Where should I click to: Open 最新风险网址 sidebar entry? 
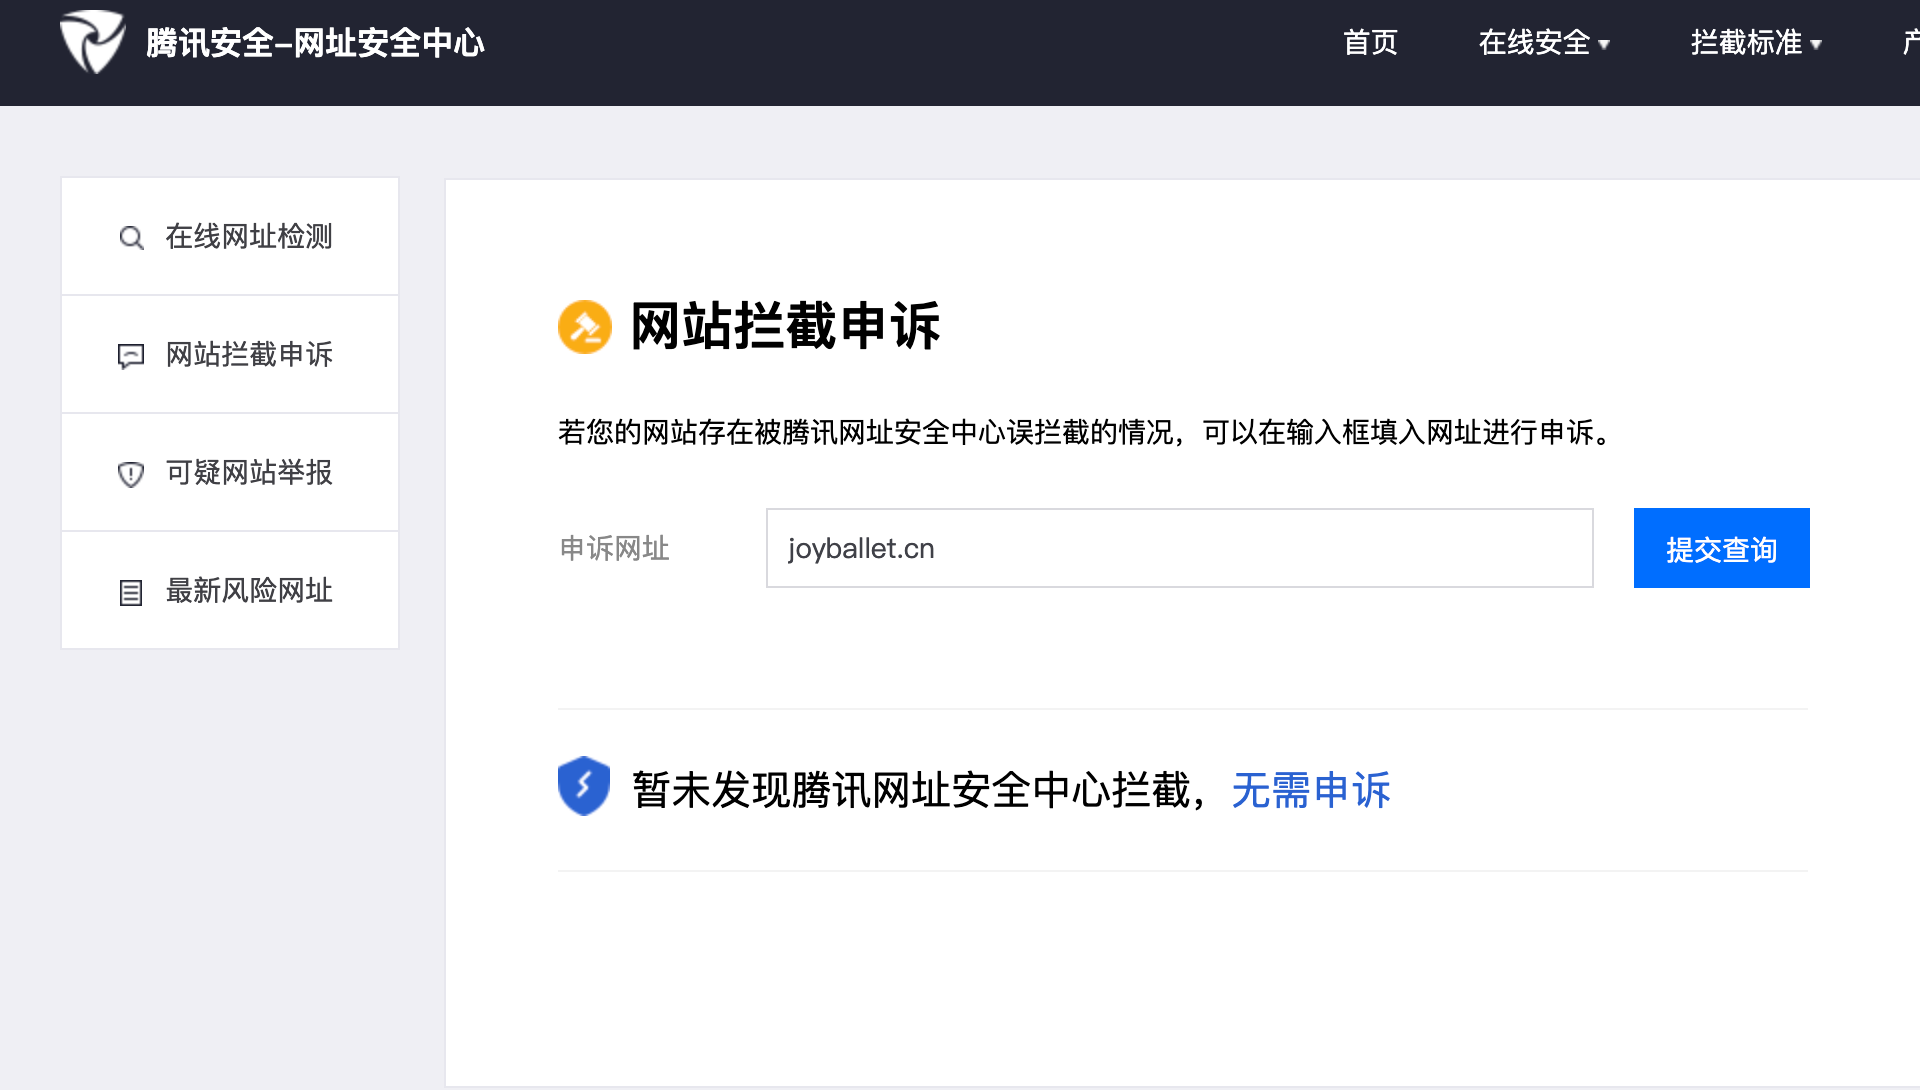248,591
